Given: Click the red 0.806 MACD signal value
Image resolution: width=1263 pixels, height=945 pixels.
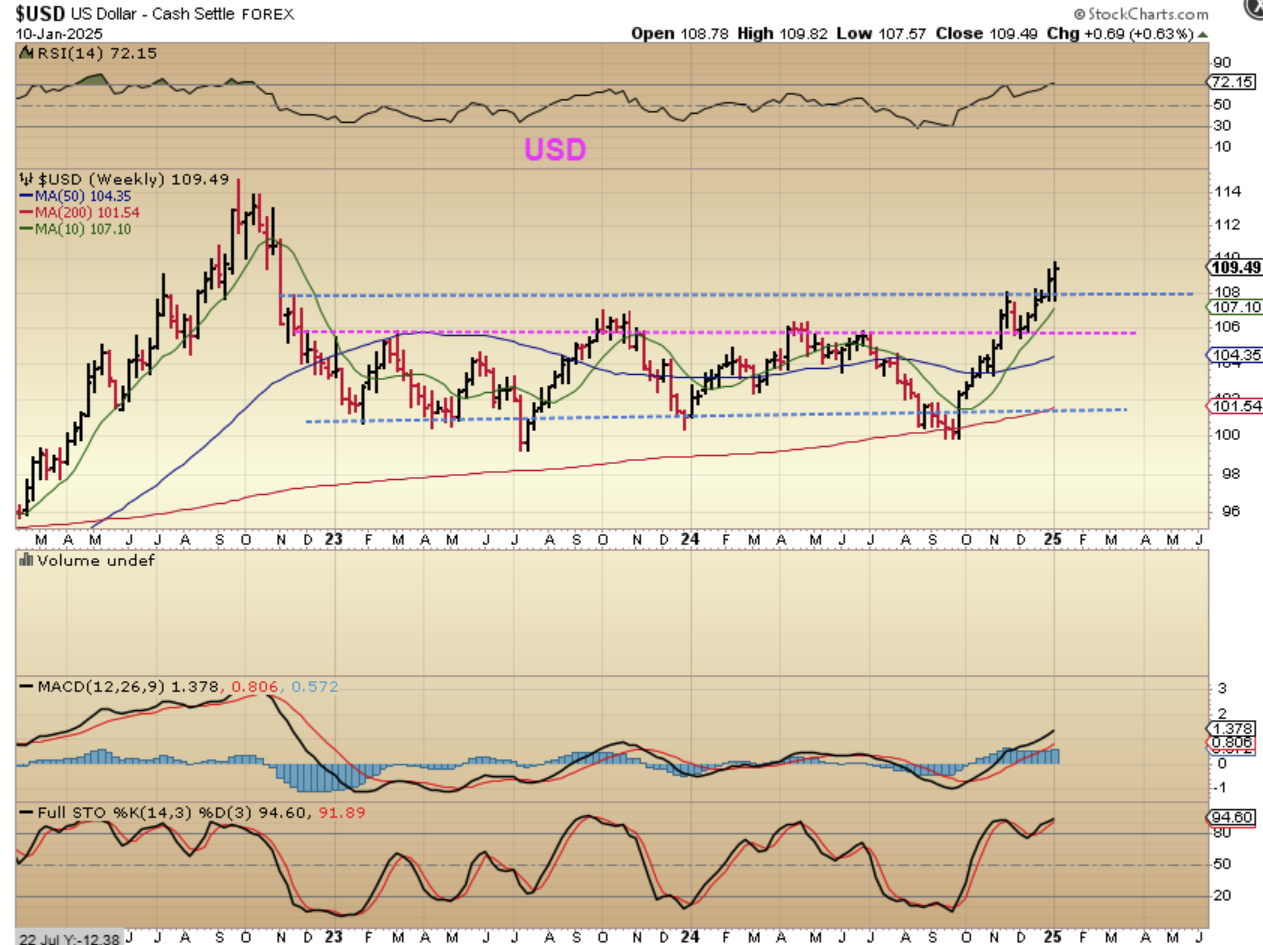Looking at the screenshot, I should [x=255, y=687].
